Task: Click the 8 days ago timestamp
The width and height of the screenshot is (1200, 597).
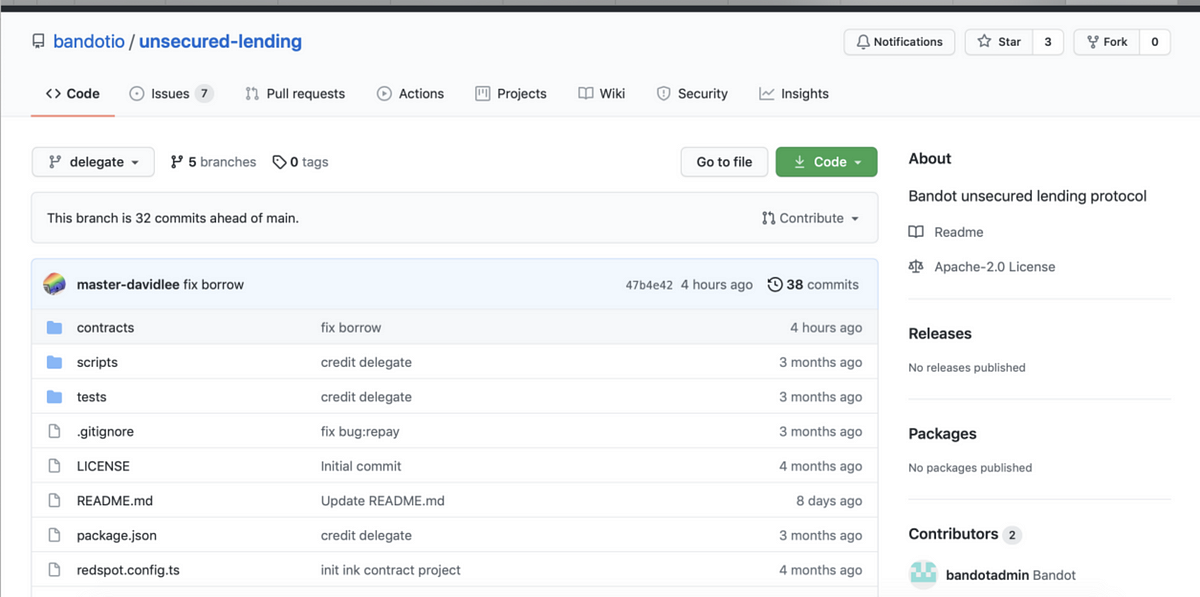Action: click(829, 501)
